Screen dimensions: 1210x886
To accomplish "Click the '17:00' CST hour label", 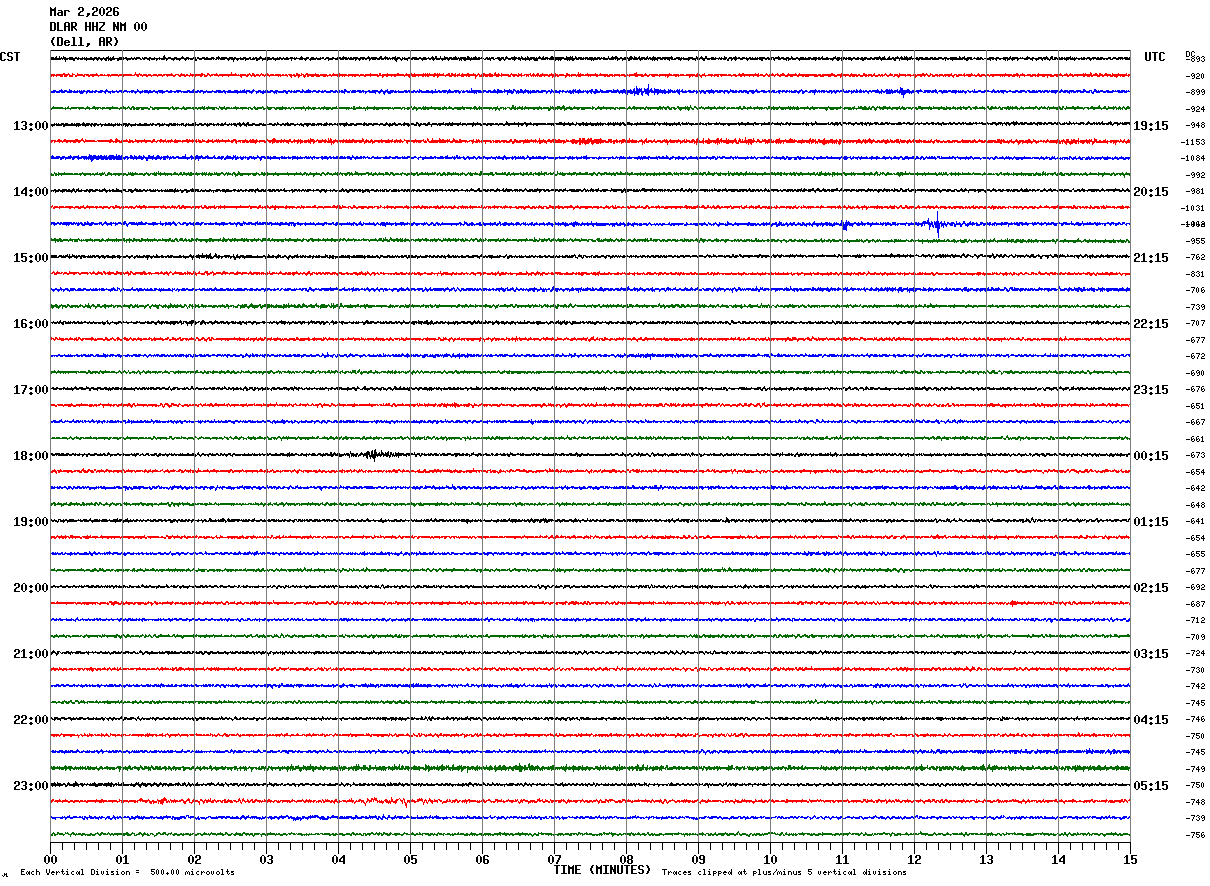I will coord(30,390).
